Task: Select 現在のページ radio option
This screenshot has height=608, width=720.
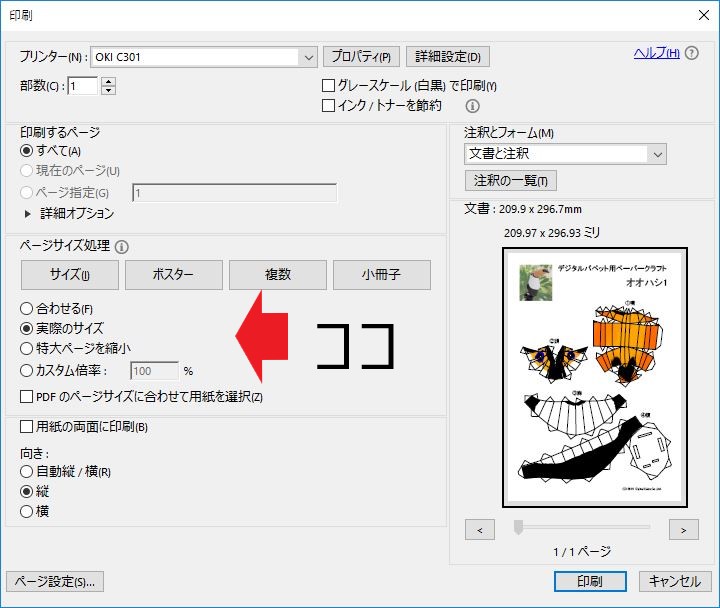Action: point(27,170)
